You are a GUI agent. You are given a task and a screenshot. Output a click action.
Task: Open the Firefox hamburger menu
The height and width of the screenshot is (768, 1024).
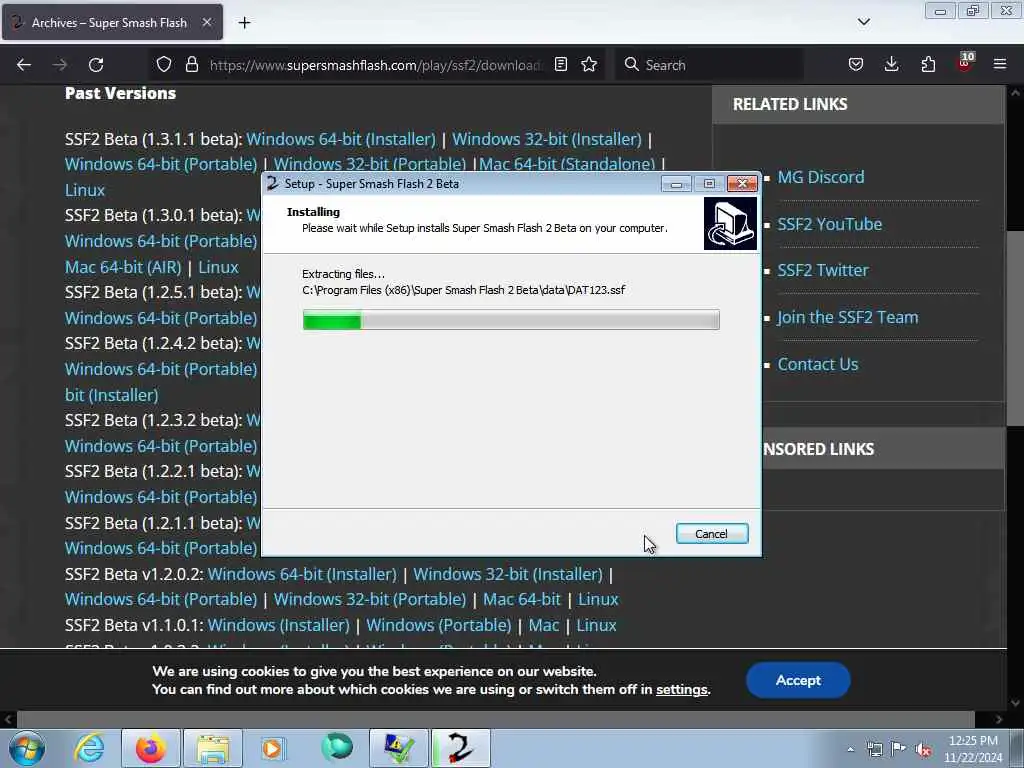[1000, 64]
